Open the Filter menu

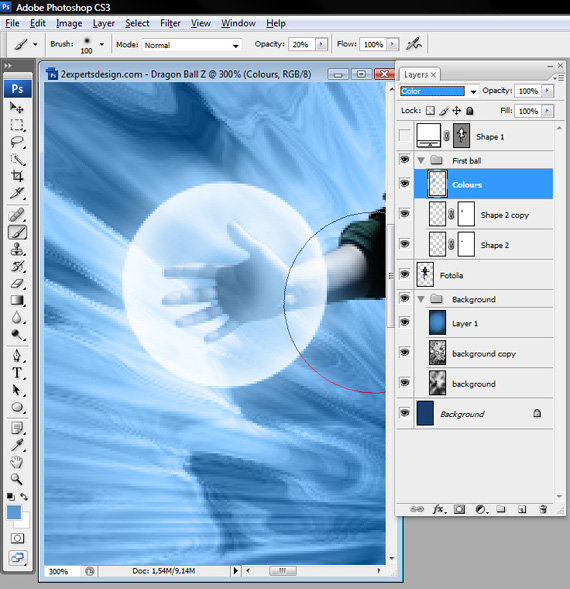tap(170, 23)
